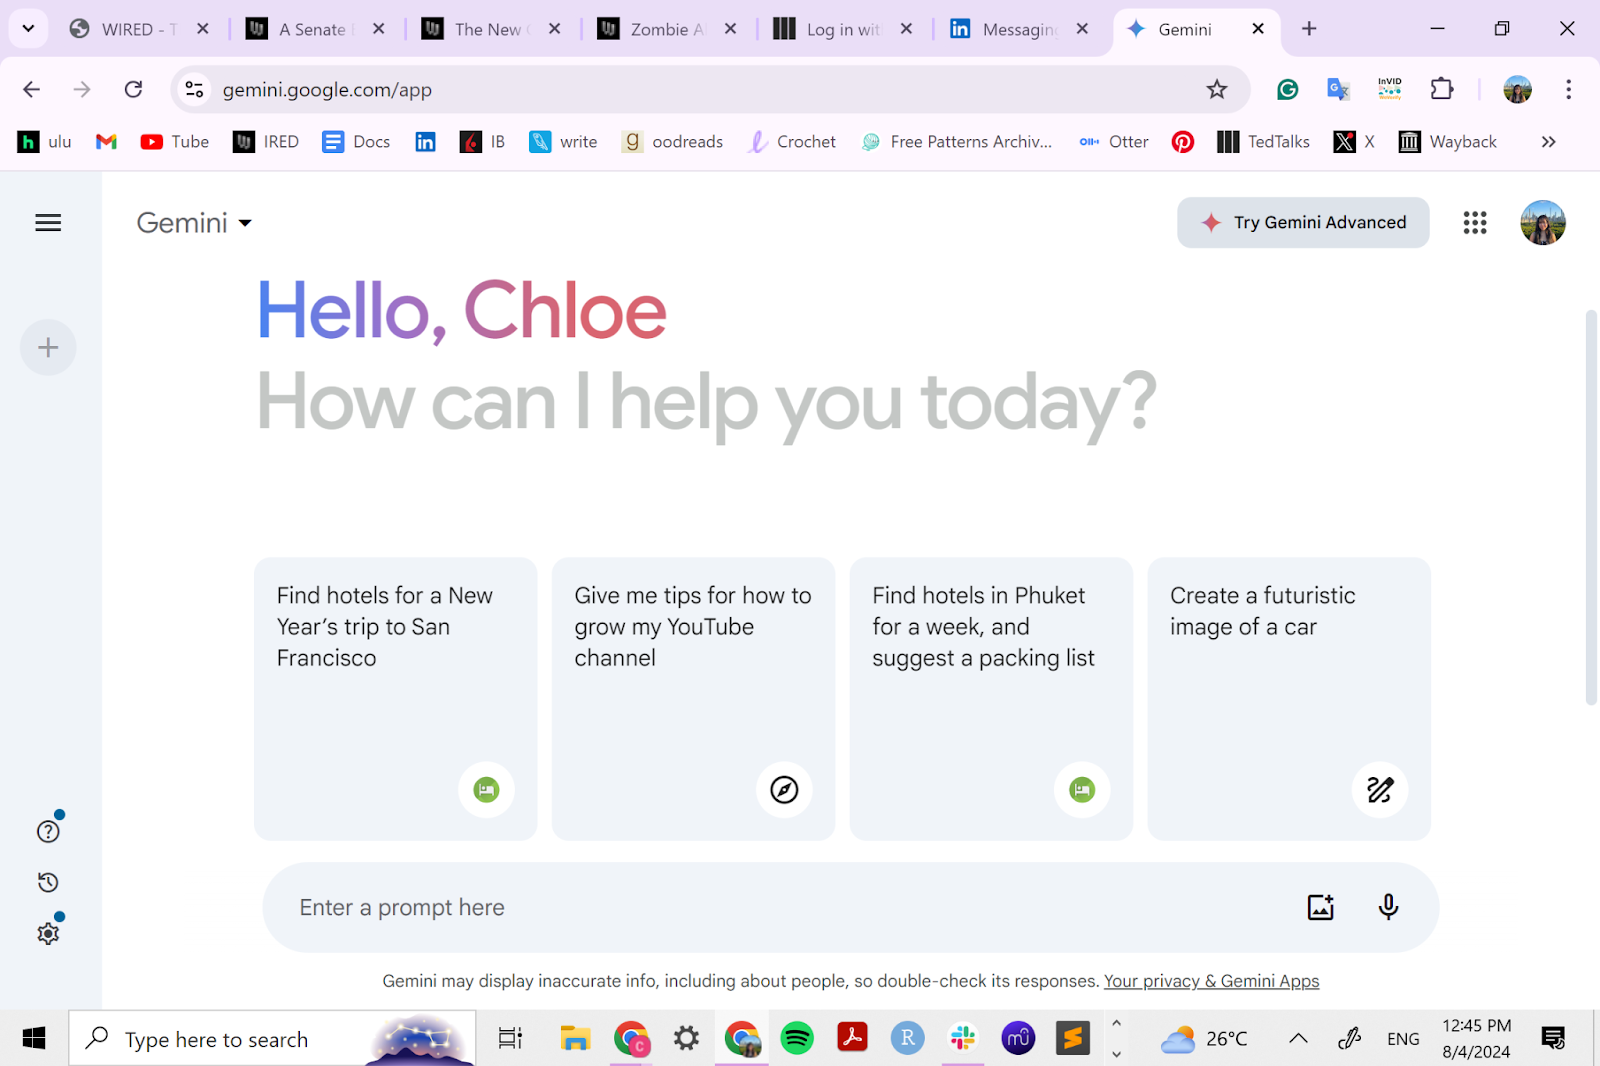Open the weather widget showing 26°C

pos(1204,1039)
